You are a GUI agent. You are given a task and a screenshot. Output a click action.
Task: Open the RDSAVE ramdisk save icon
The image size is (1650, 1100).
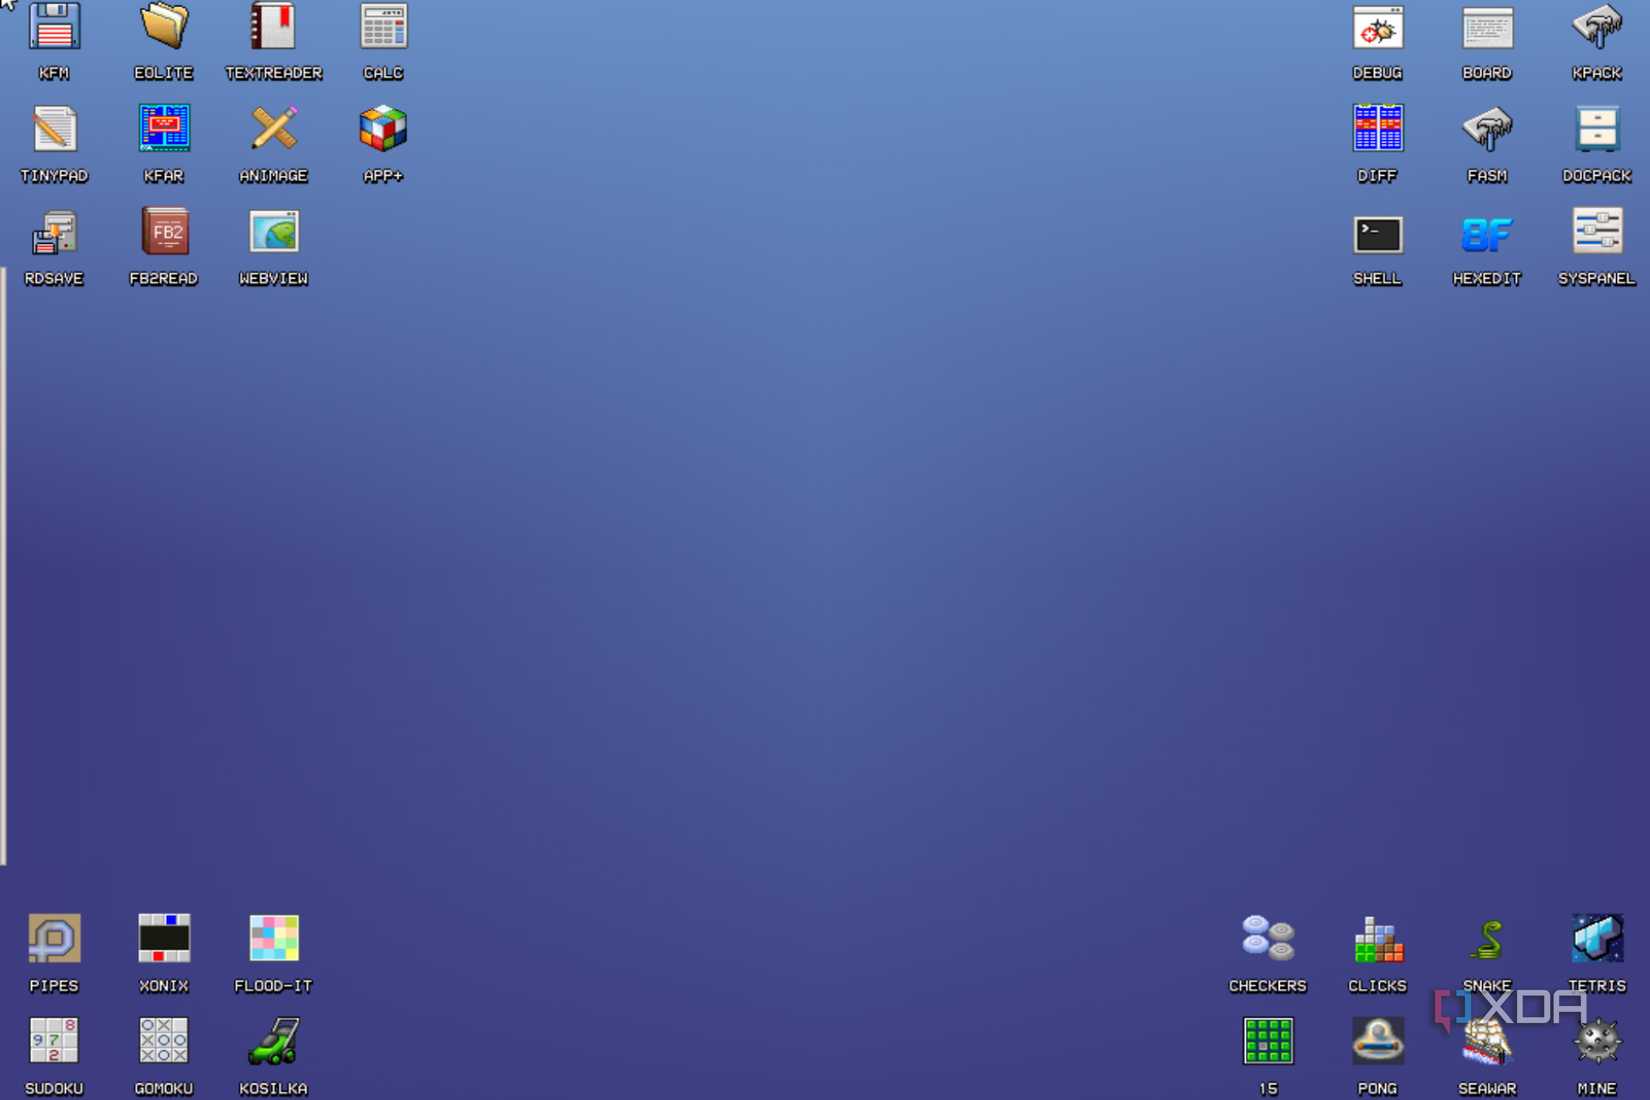(54, 232)
